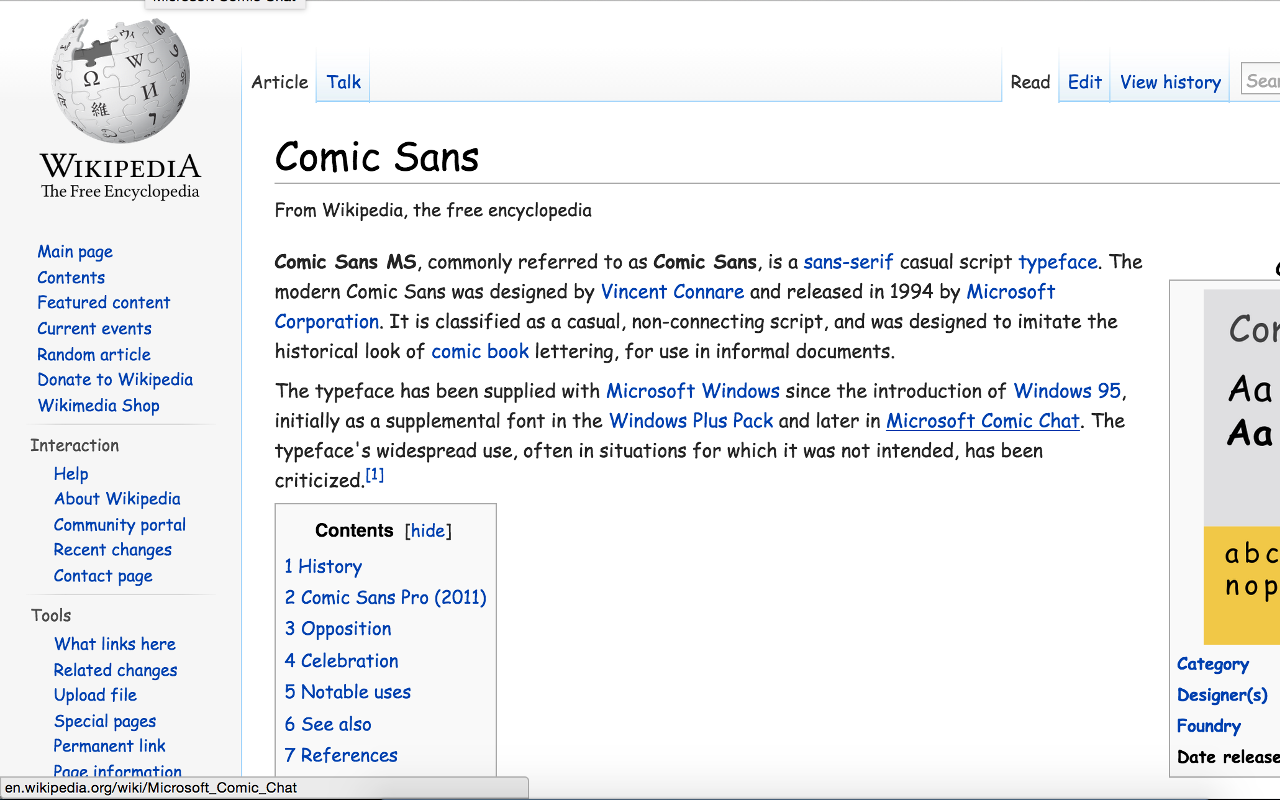Image resolution: width=1280 pixels, height=800 pixels.
Task: Follow the typeface link
Action: pos(1058,262)
